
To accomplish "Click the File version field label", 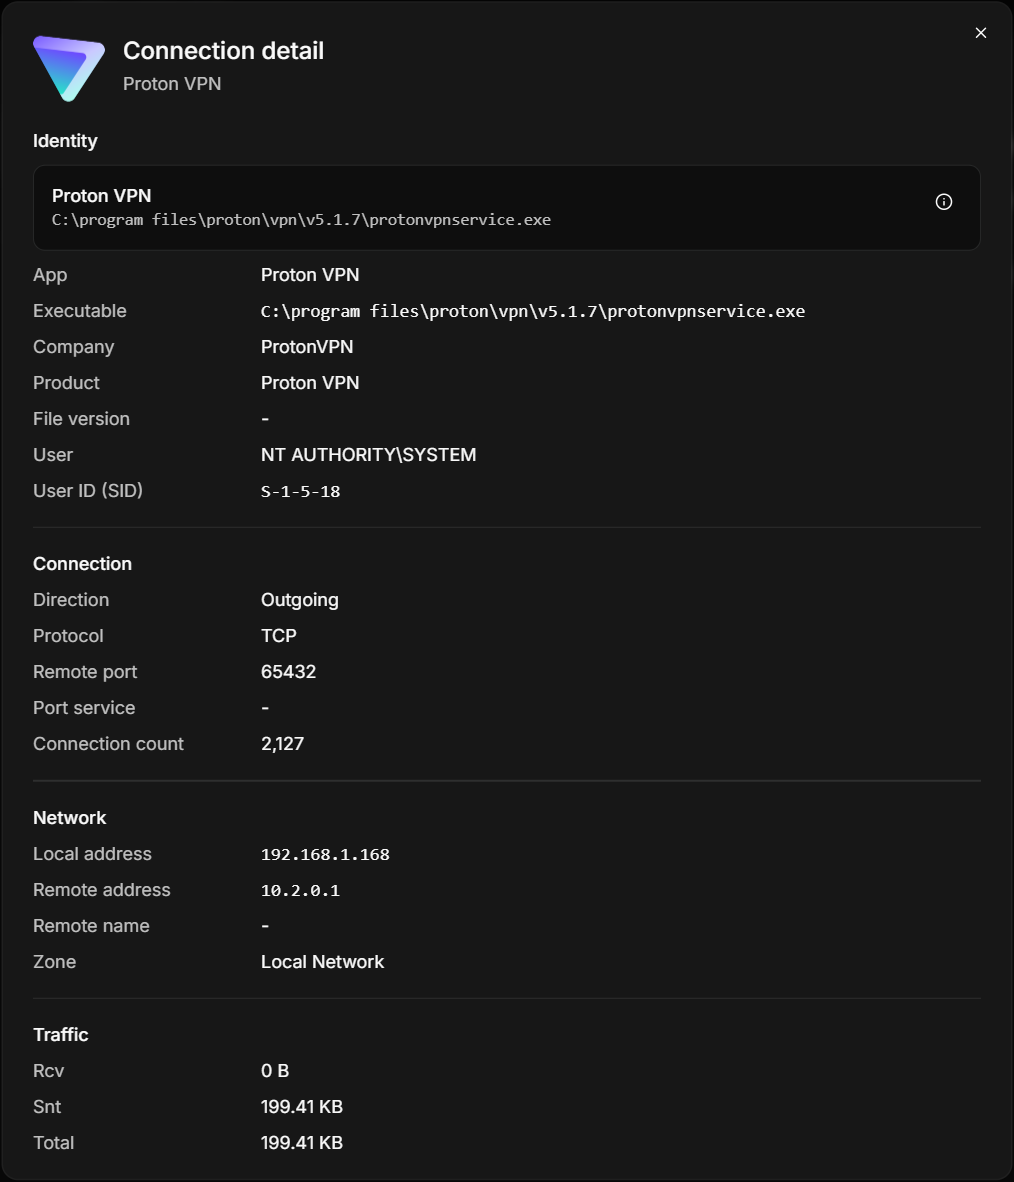I will click(x=81, y=419).
